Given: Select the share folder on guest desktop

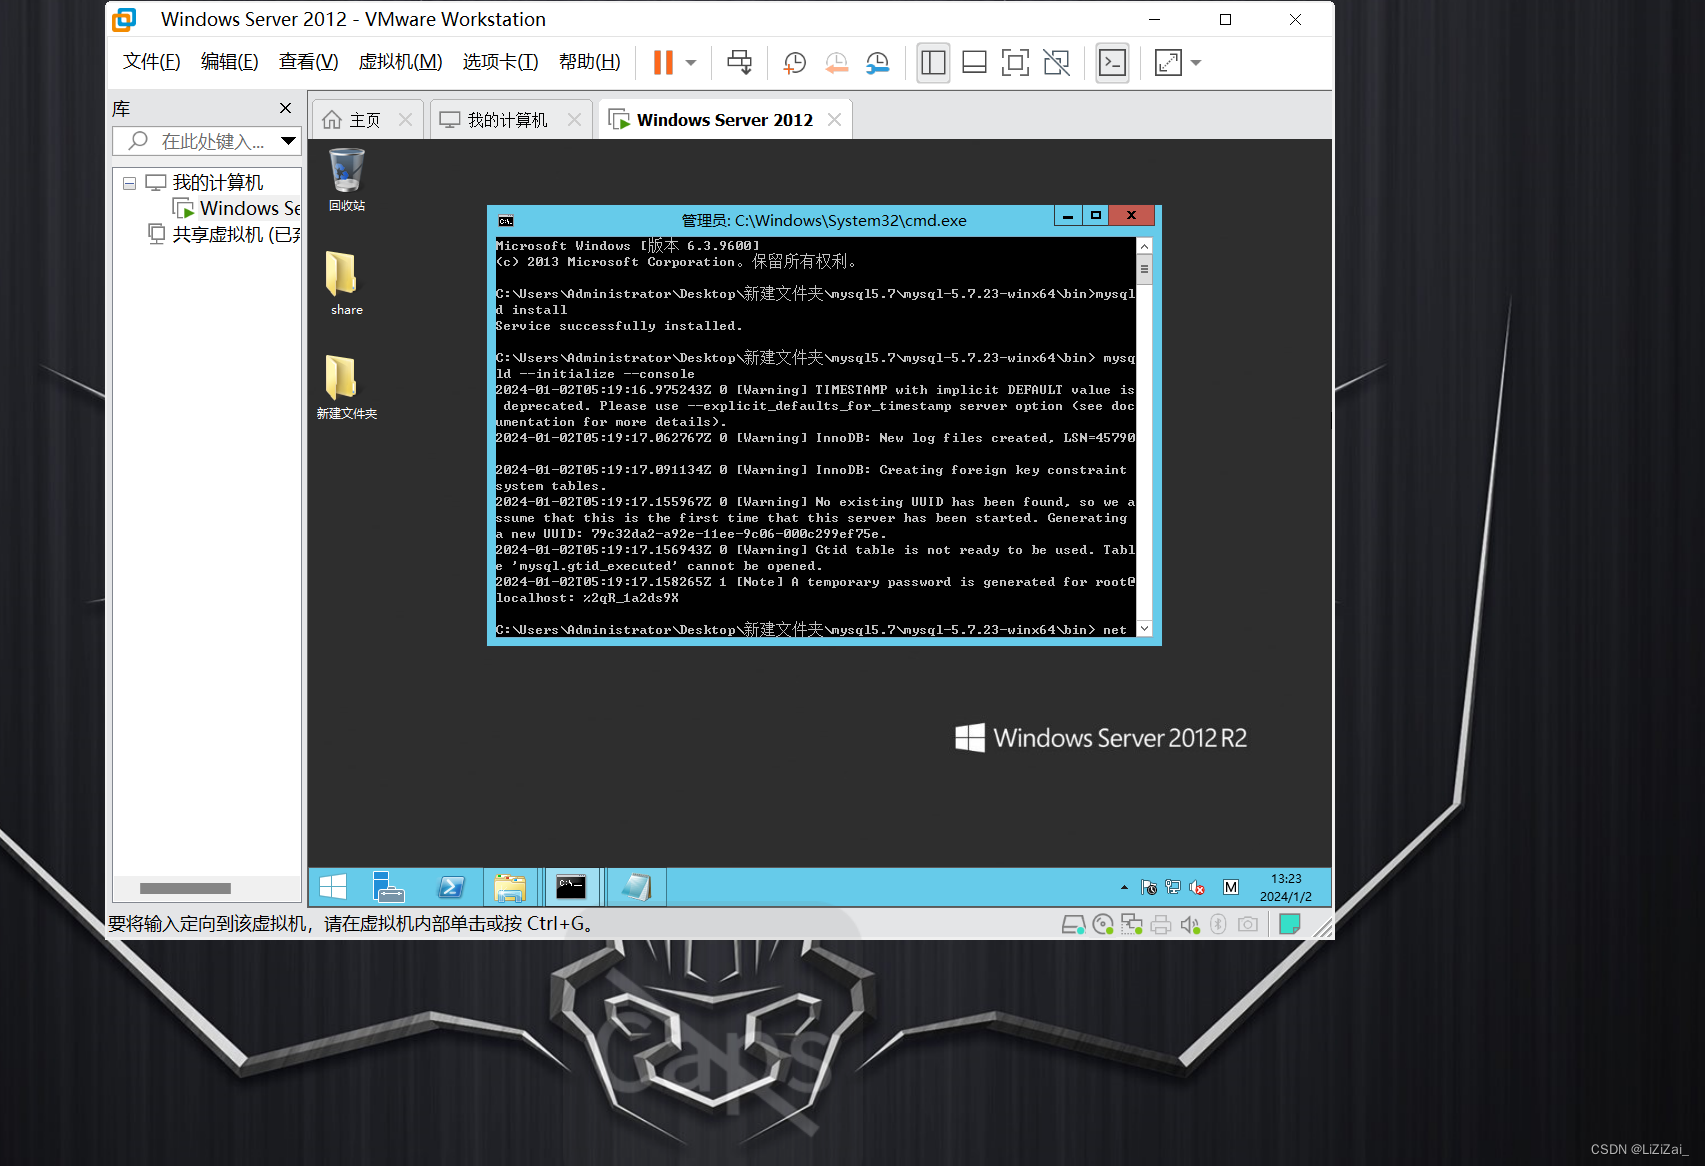Looking at the screenshot, I should tap(346, 283).
